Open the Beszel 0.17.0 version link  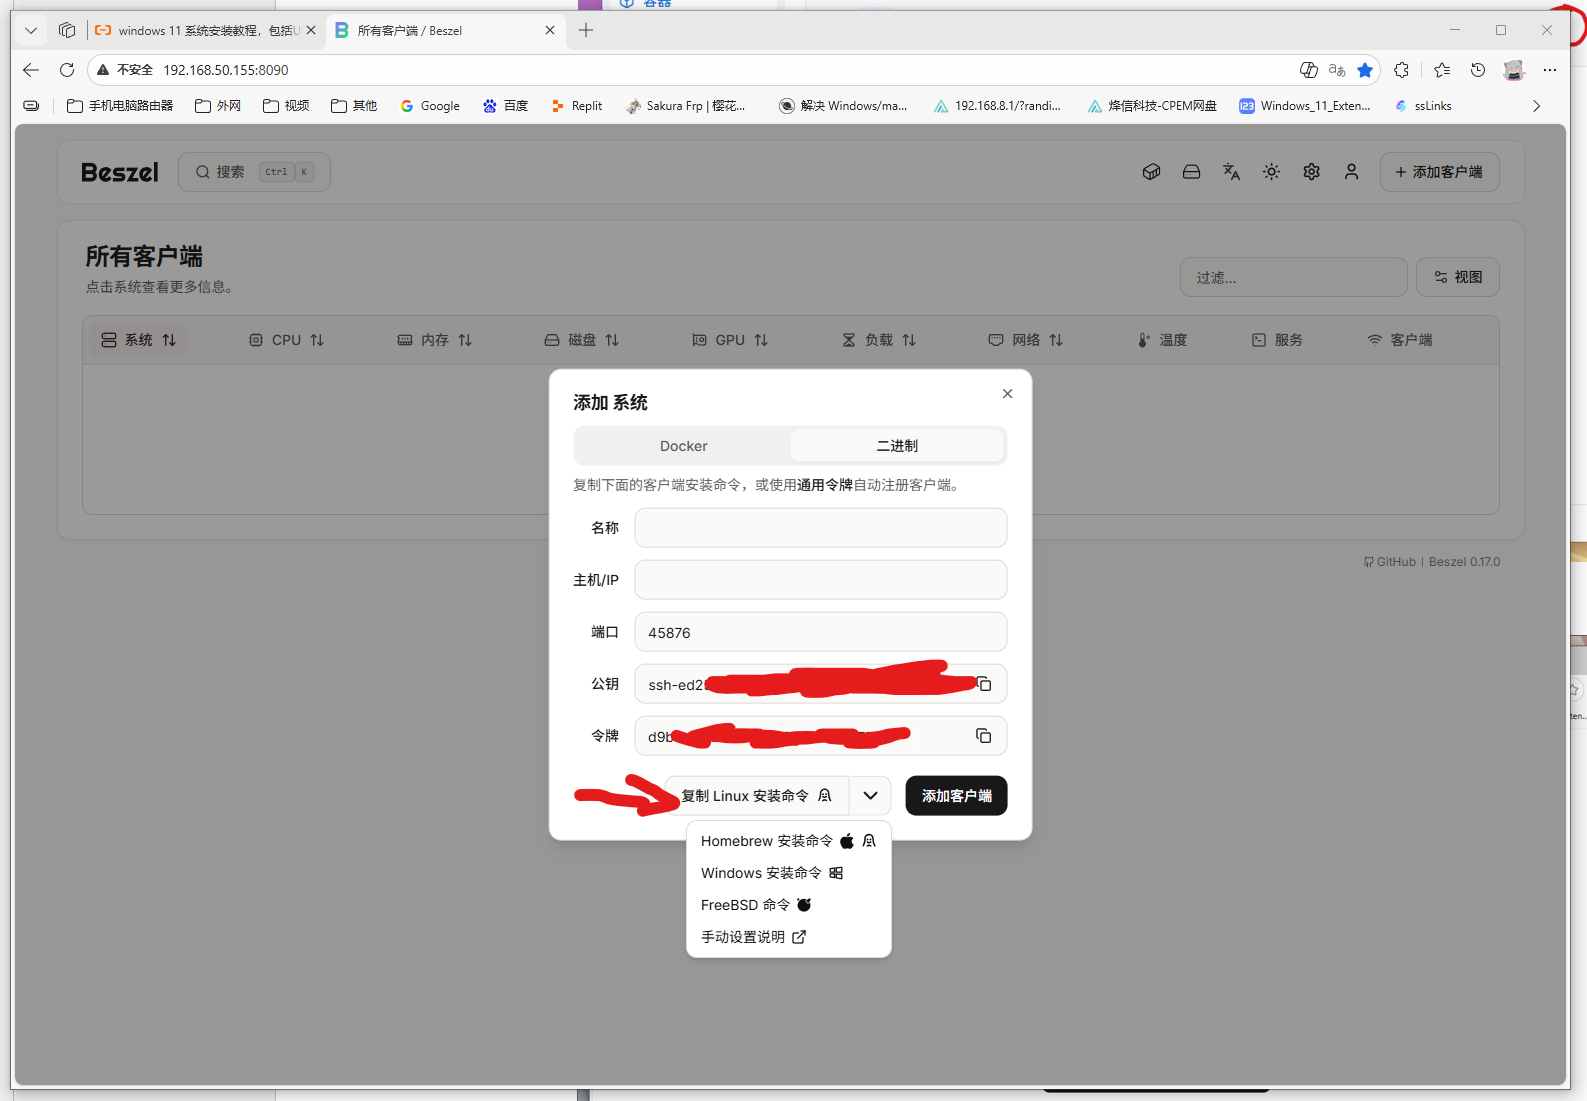(x=1464, y=562)
